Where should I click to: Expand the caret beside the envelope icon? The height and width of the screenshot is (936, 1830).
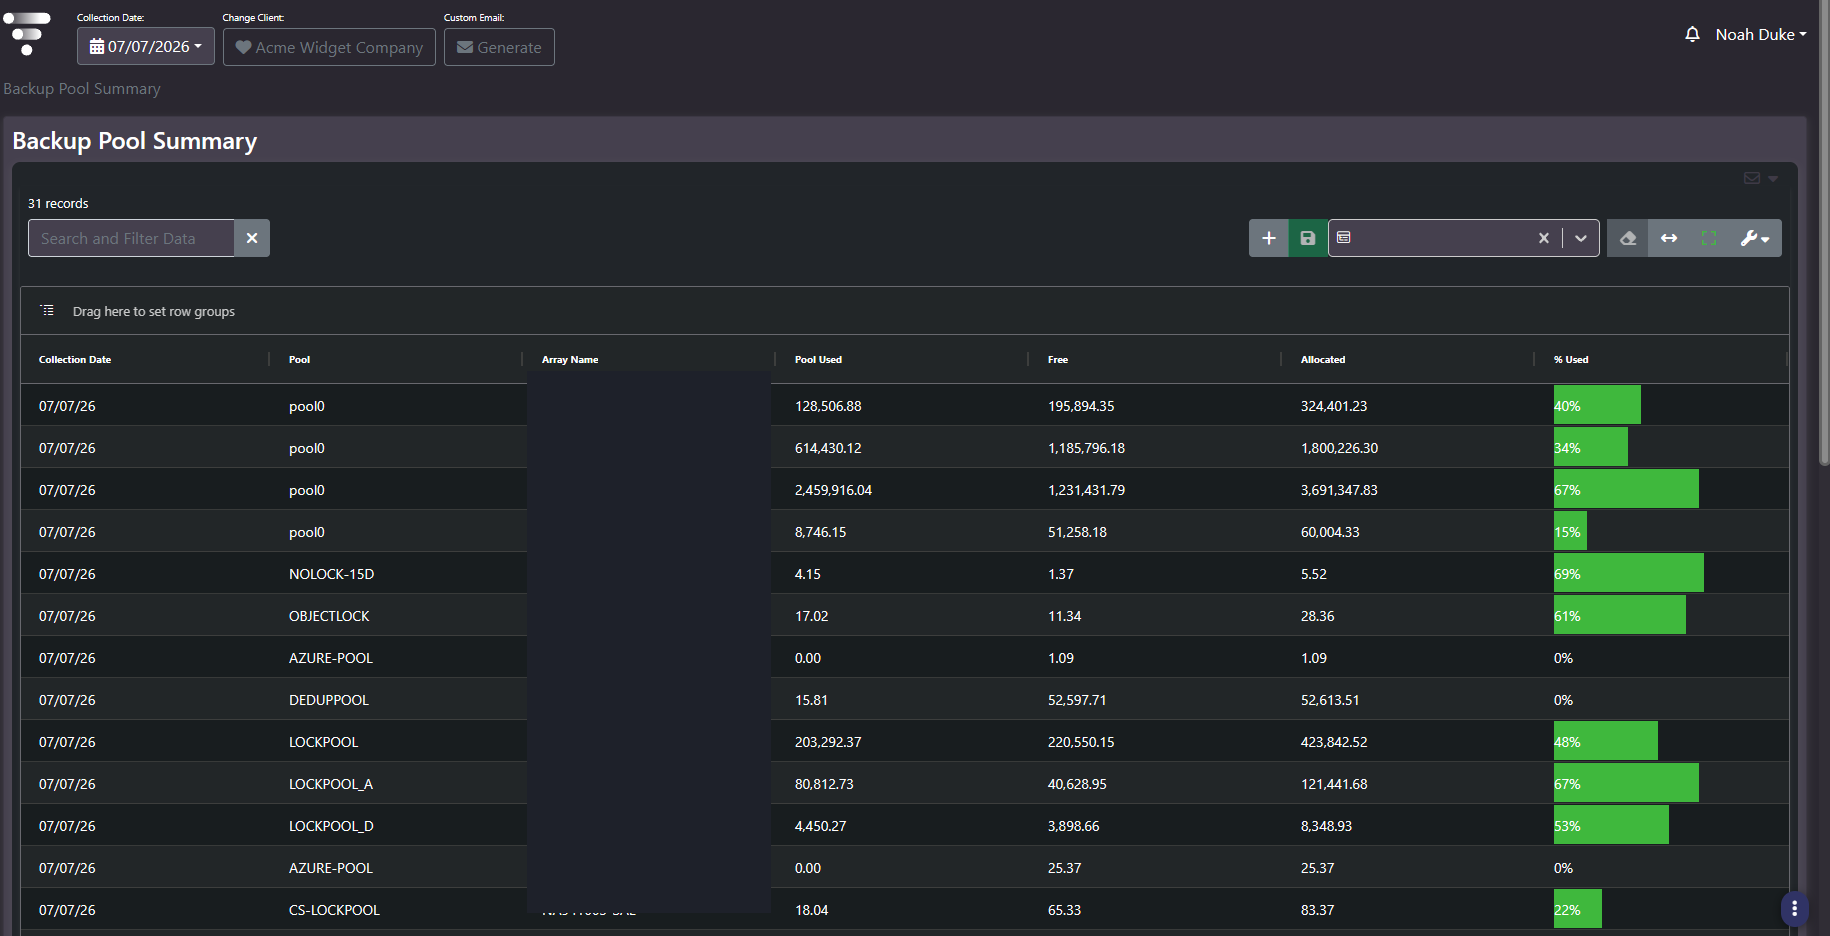click(x=1773, y=179)
